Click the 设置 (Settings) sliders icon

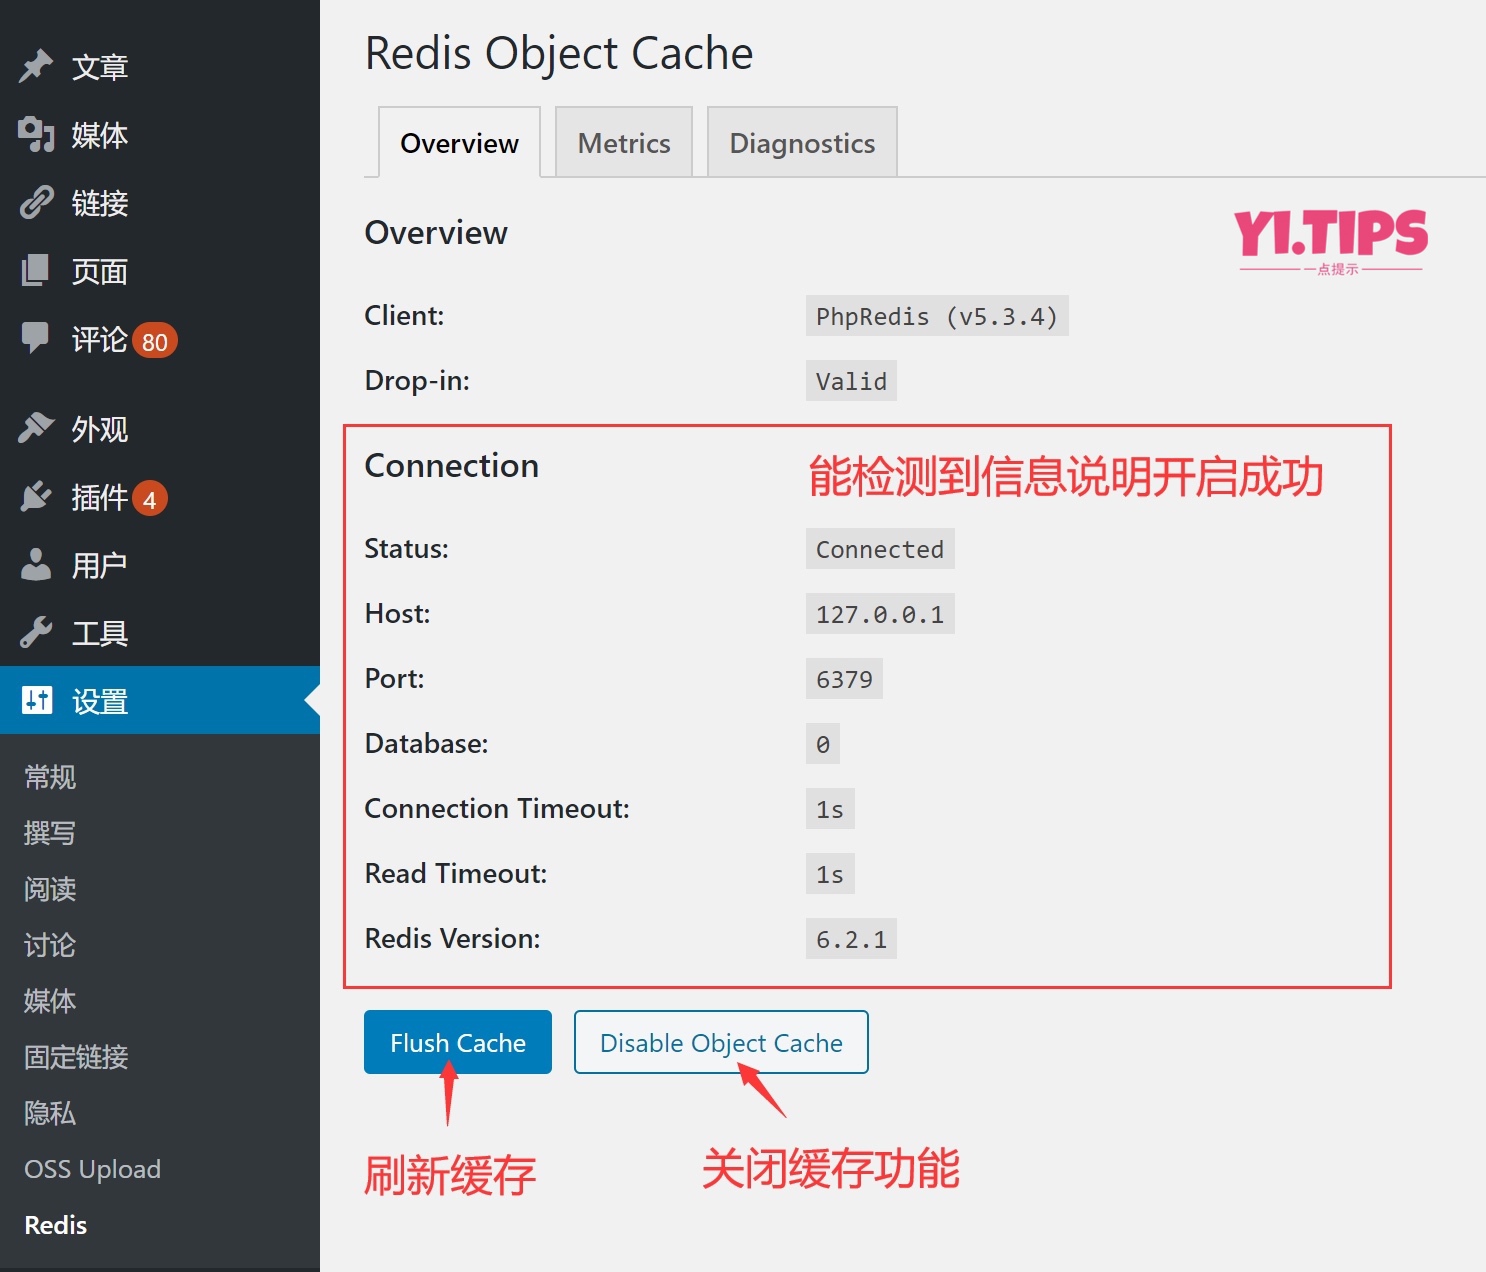click(38, 701)
